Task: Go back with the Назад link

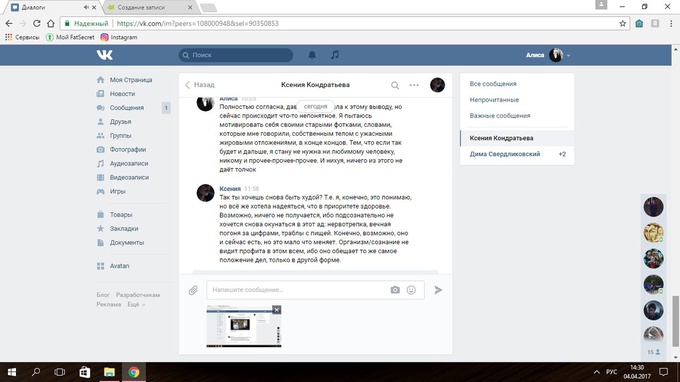Action: pos(199,85)
